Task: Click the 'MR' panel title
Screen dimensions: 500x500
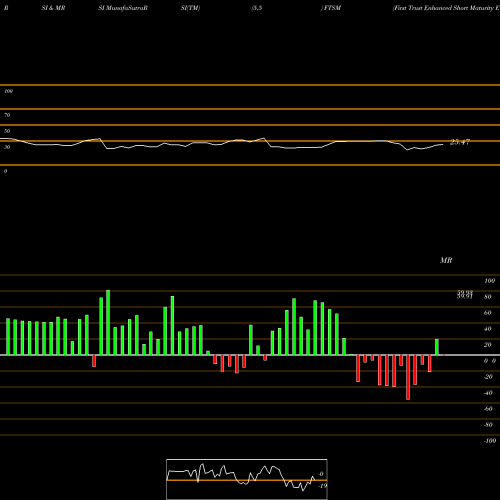Action: [x=446, y=260]
